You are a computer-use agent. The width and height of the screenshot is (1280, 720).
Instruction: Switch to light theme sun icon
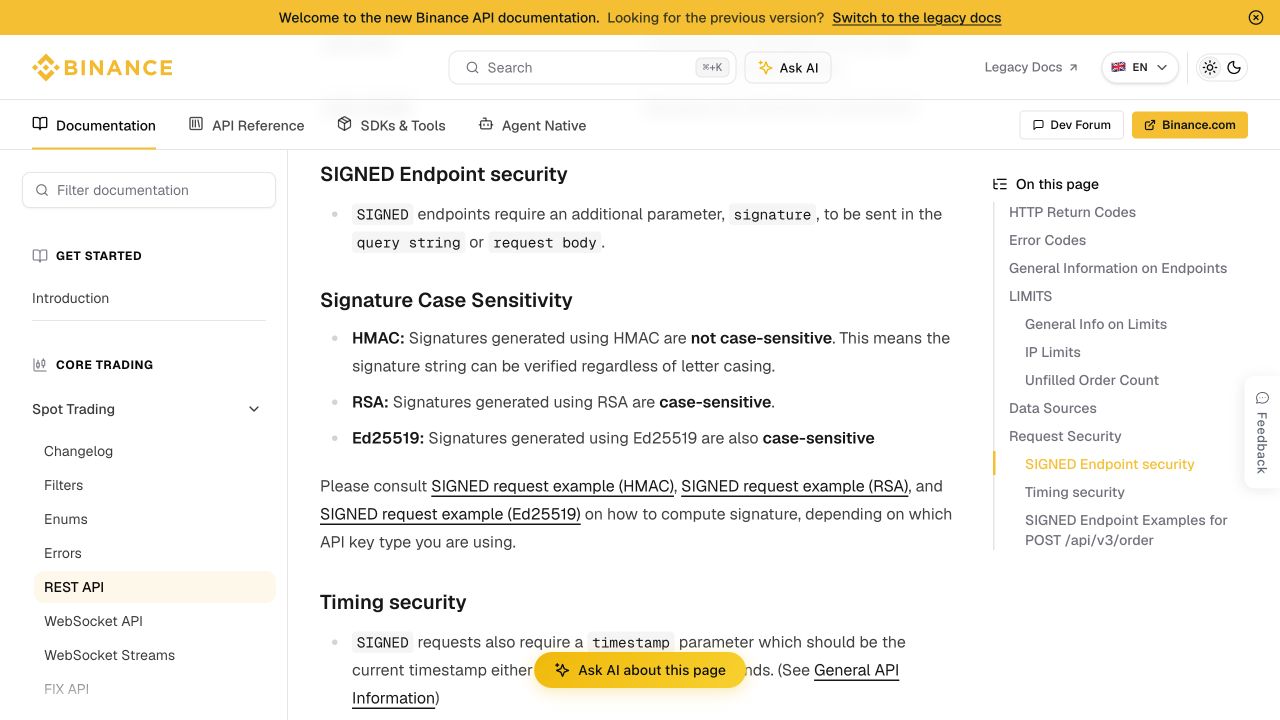click(1210, 67)
